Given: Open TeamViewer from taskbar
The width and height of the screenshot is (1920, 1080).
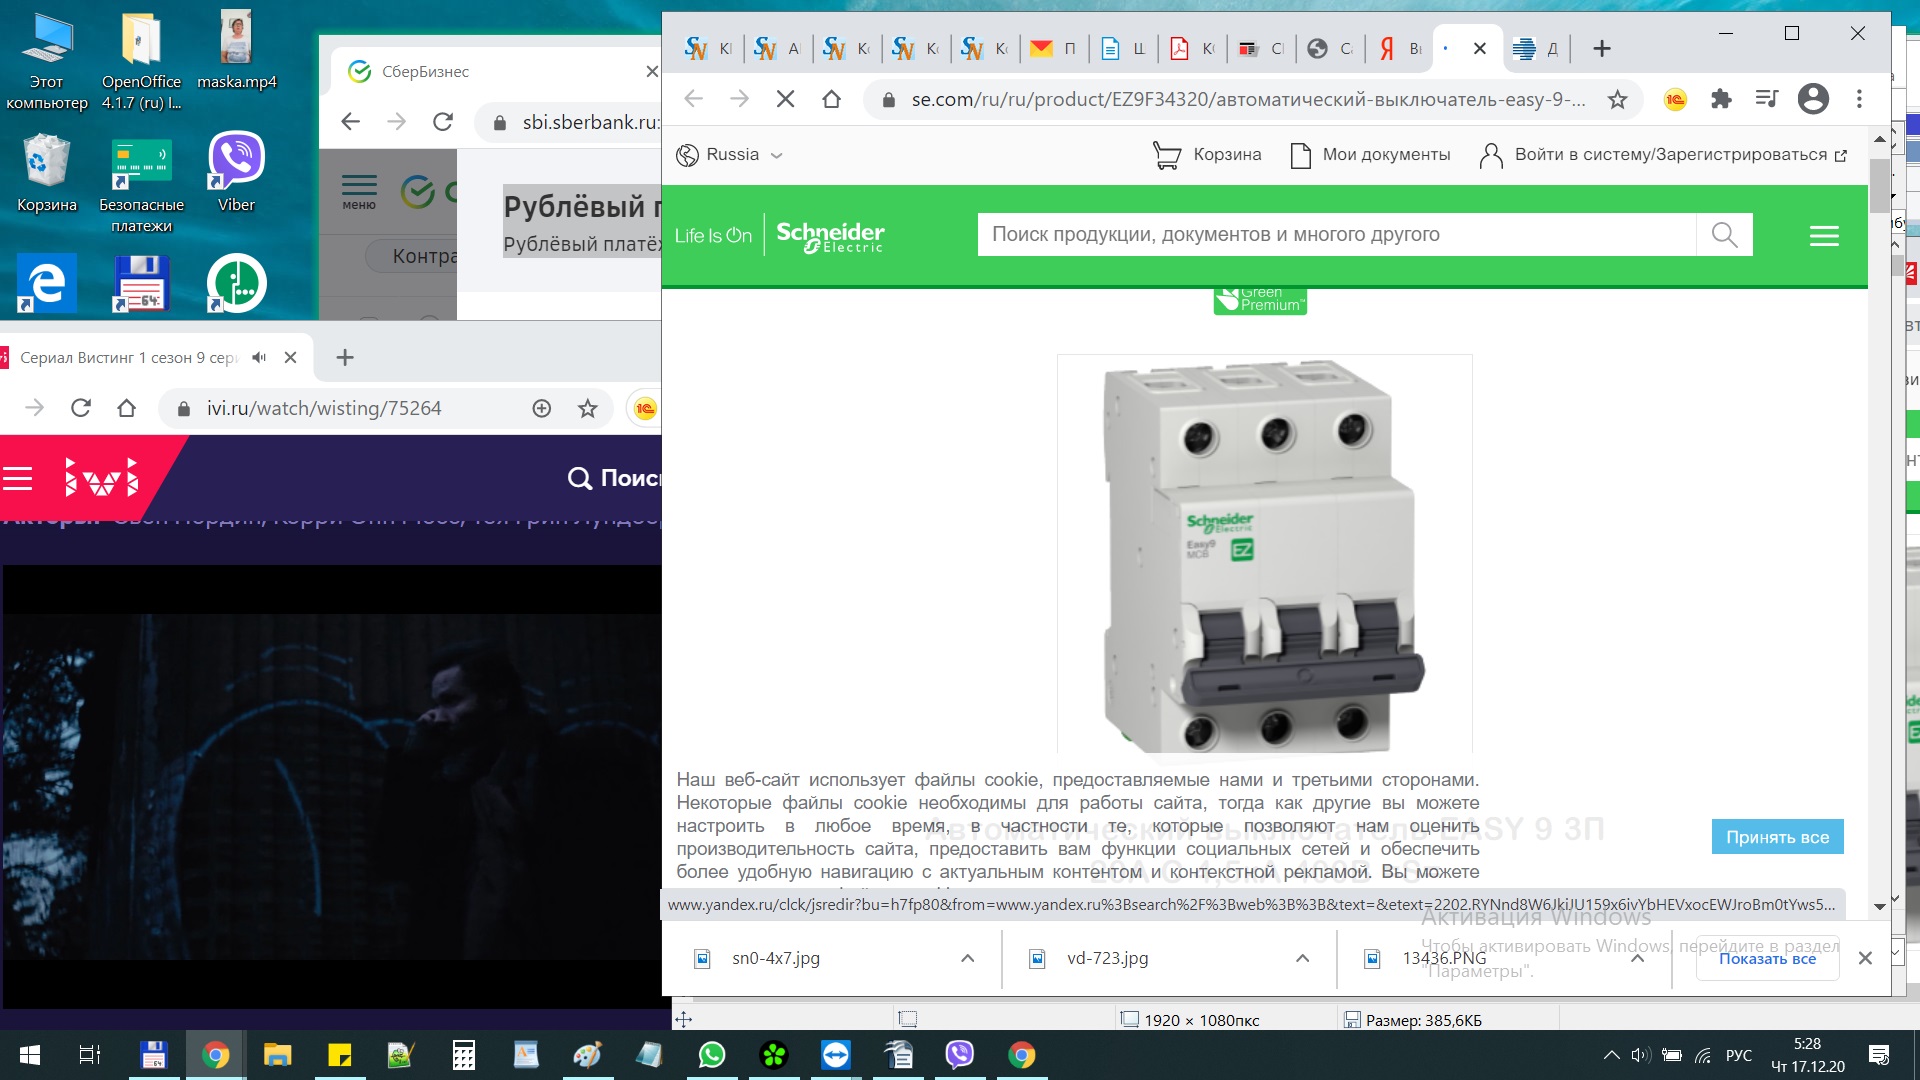Looking at the screenshot, I should [836, 1055].
